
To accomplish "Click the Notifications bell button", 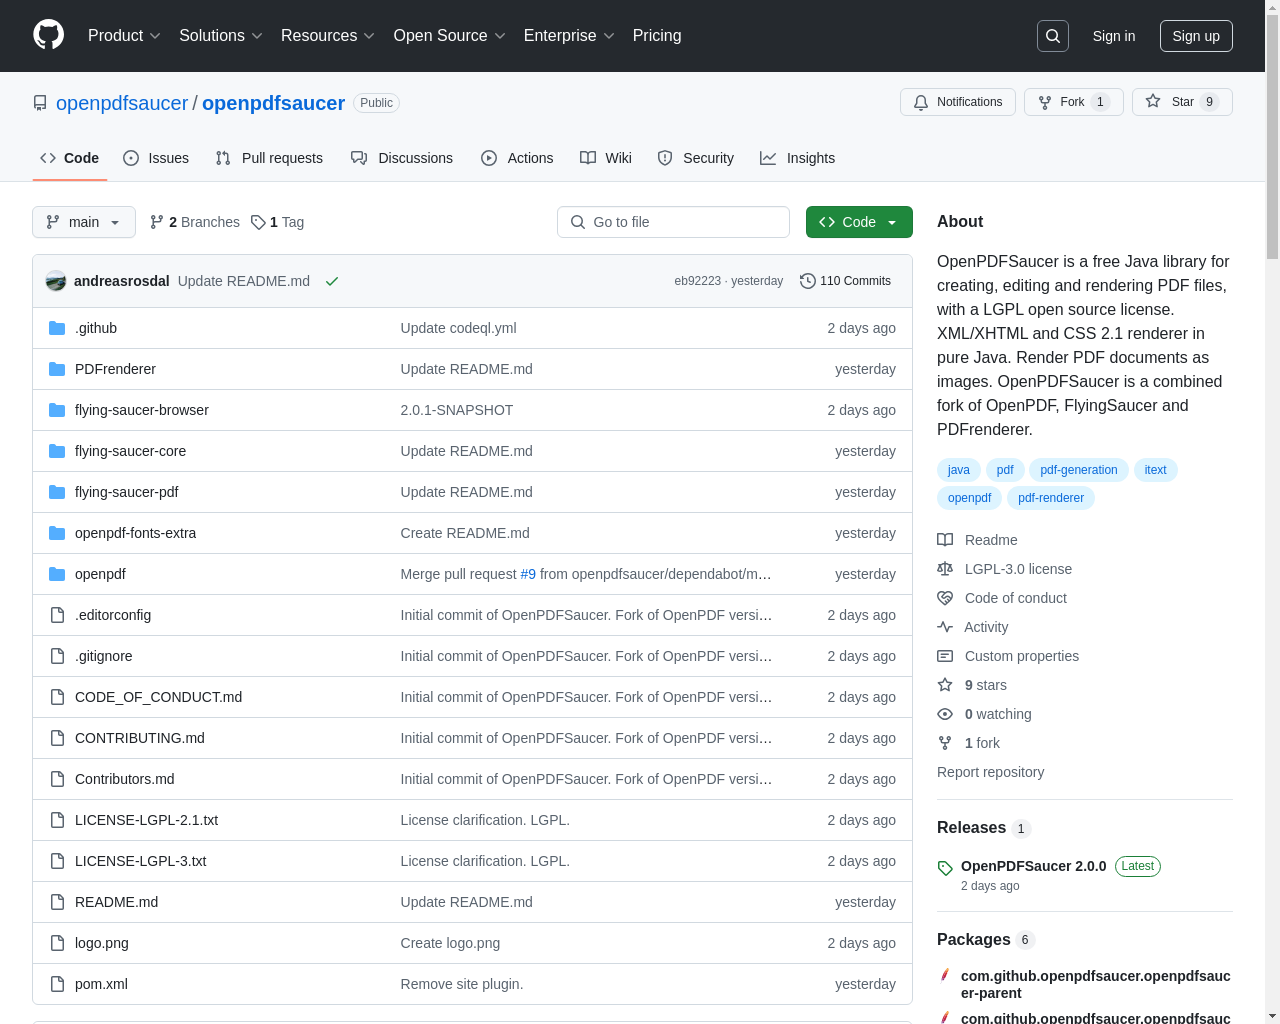I will [x=958, y=102].
